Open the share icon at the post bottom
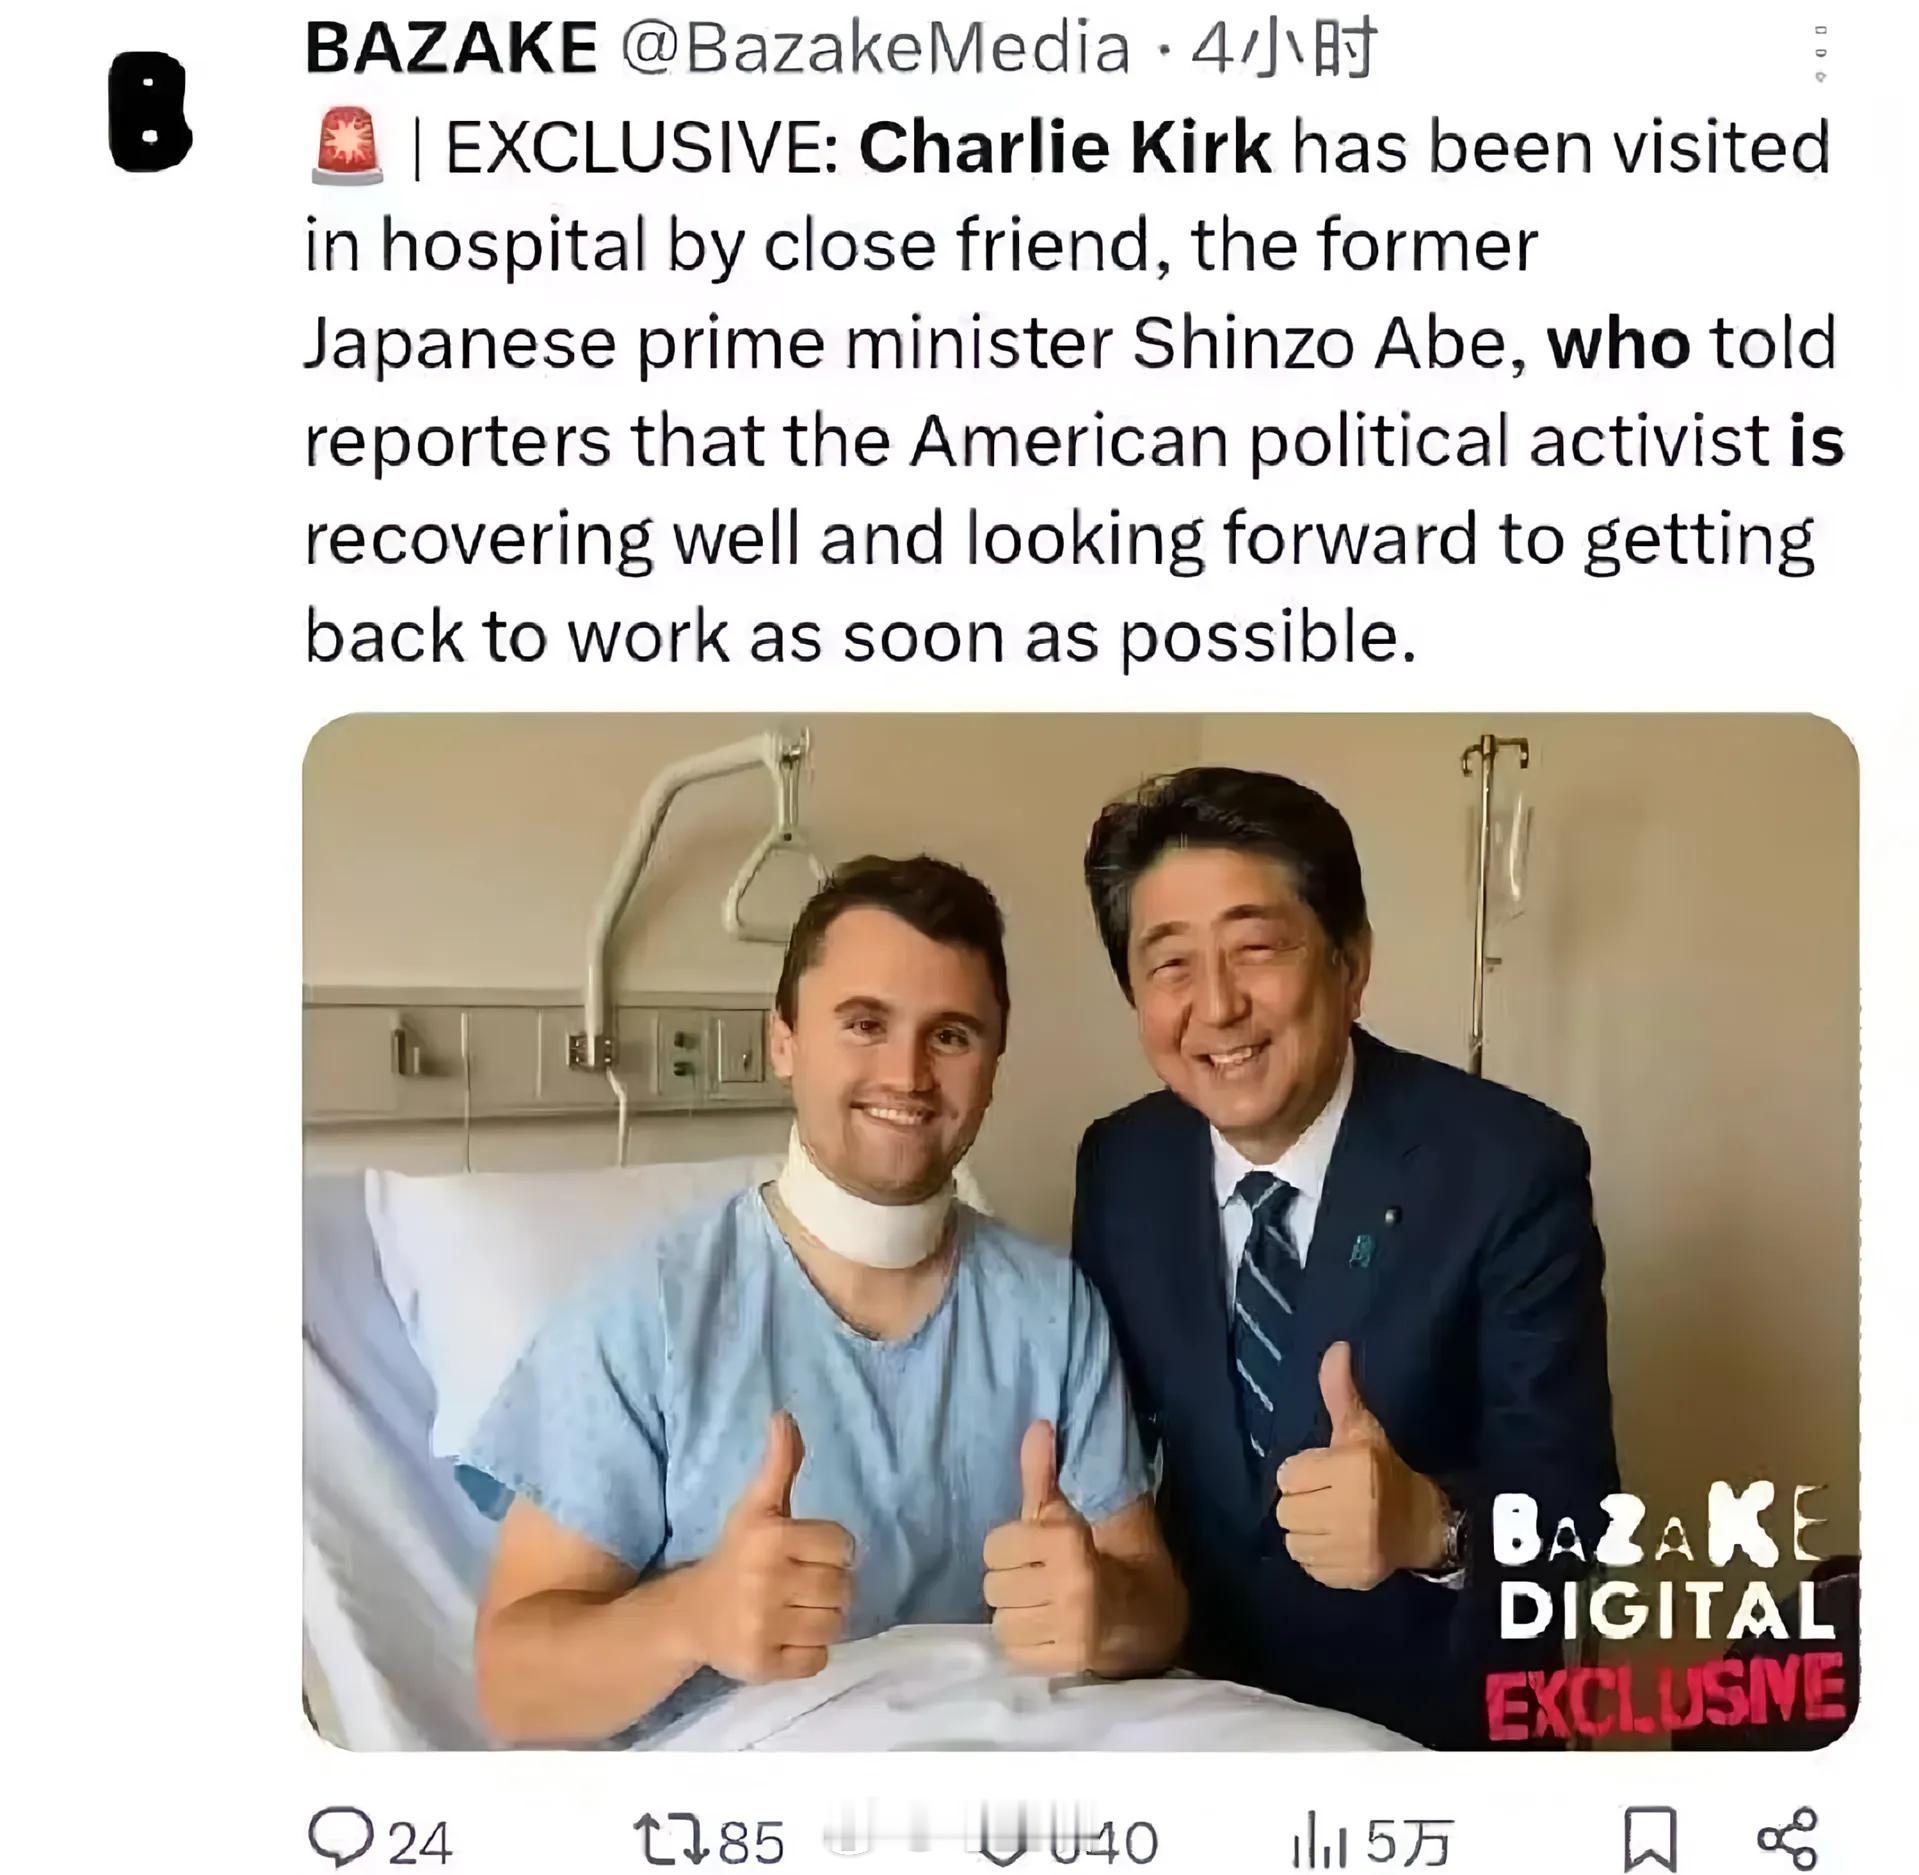This screenshot has width=1919, height=1875. point(1787,1840)
